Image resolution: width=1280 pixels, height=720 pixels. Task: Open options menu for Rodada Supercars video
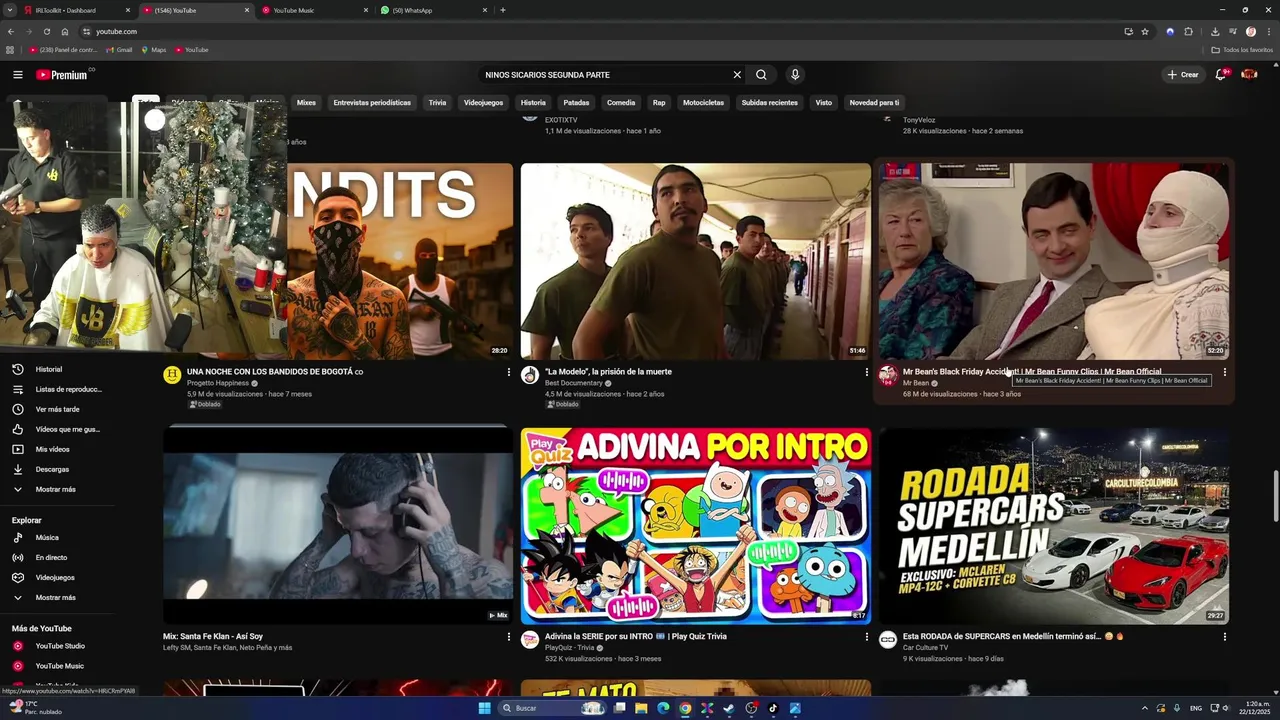[1224, 637]
